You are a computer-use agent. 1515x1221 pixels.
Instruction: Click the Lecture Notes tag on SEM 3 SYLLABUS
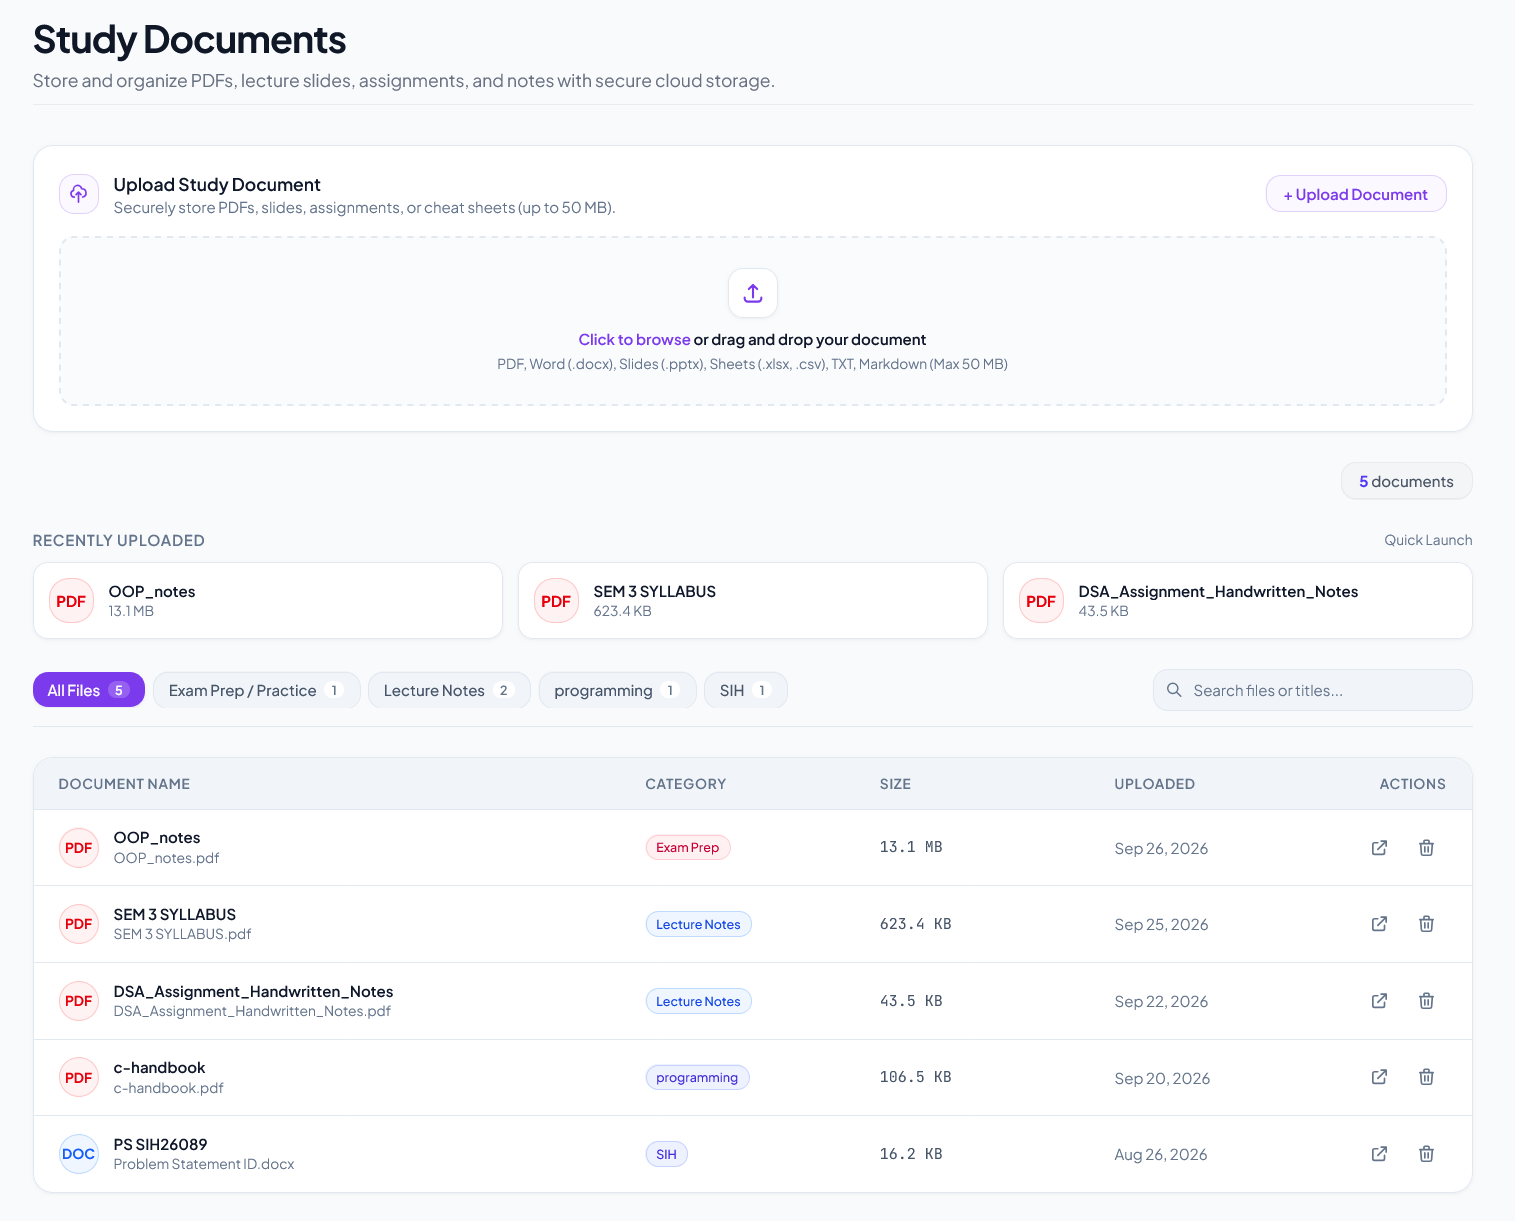(x=698, y=924)
